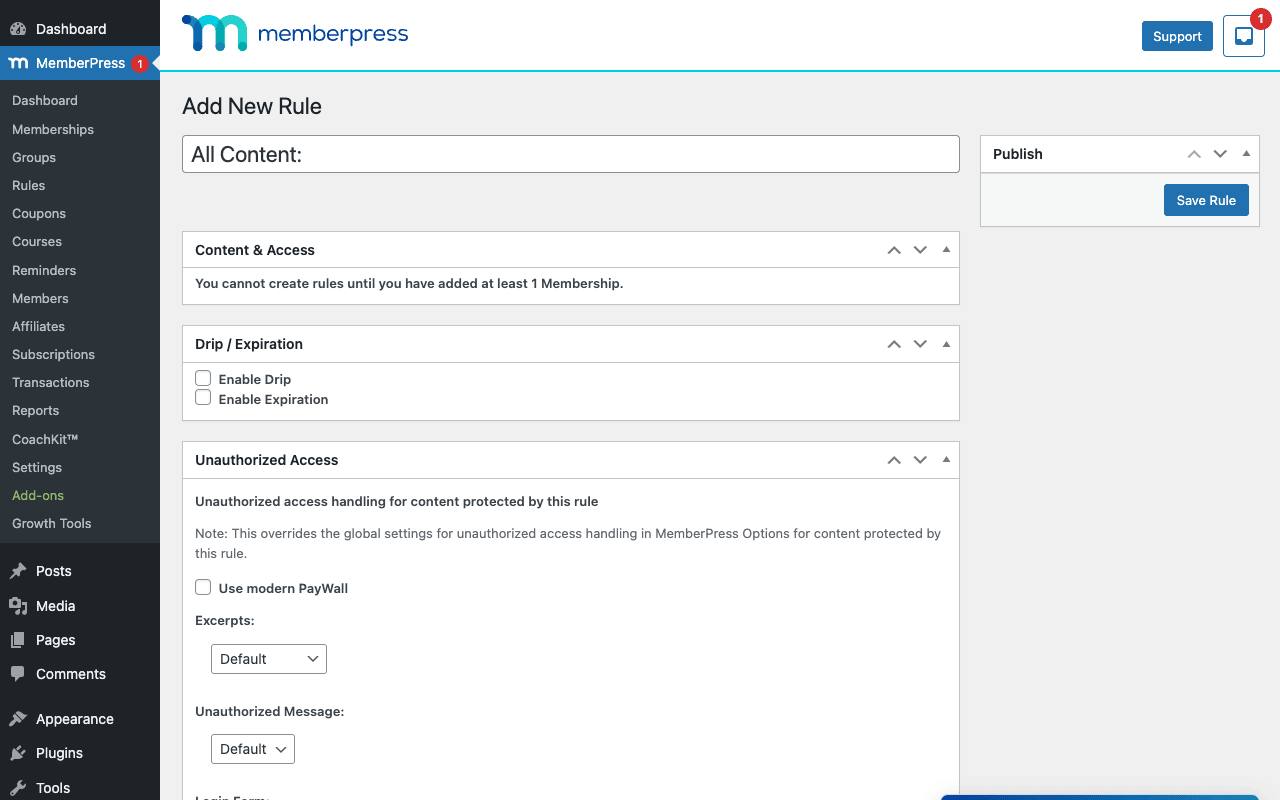Enable Expiration checkbox
The image size is (1280, 800).
203,398
